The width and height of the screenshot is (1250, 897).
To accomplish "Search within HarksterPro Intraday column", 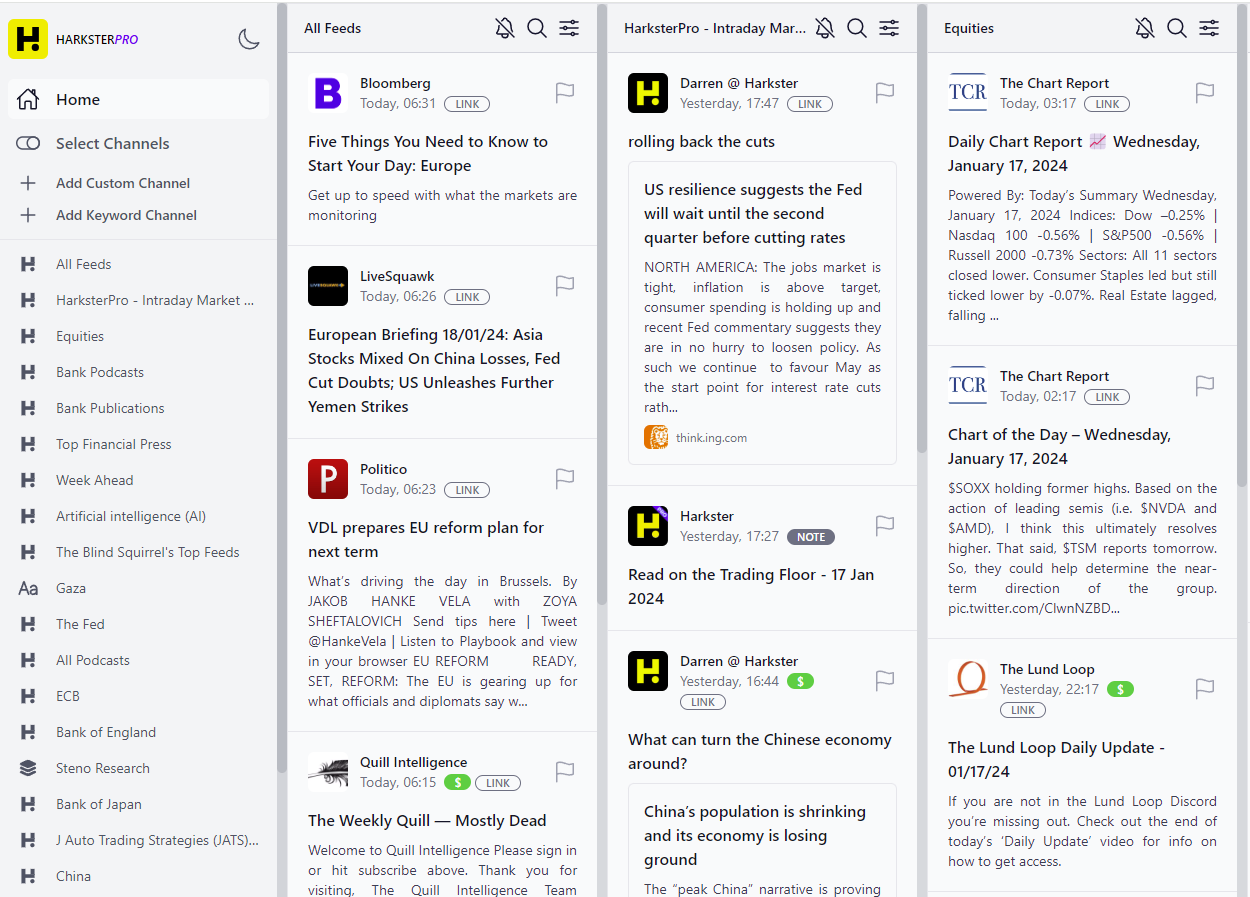I will coord(857,28).
